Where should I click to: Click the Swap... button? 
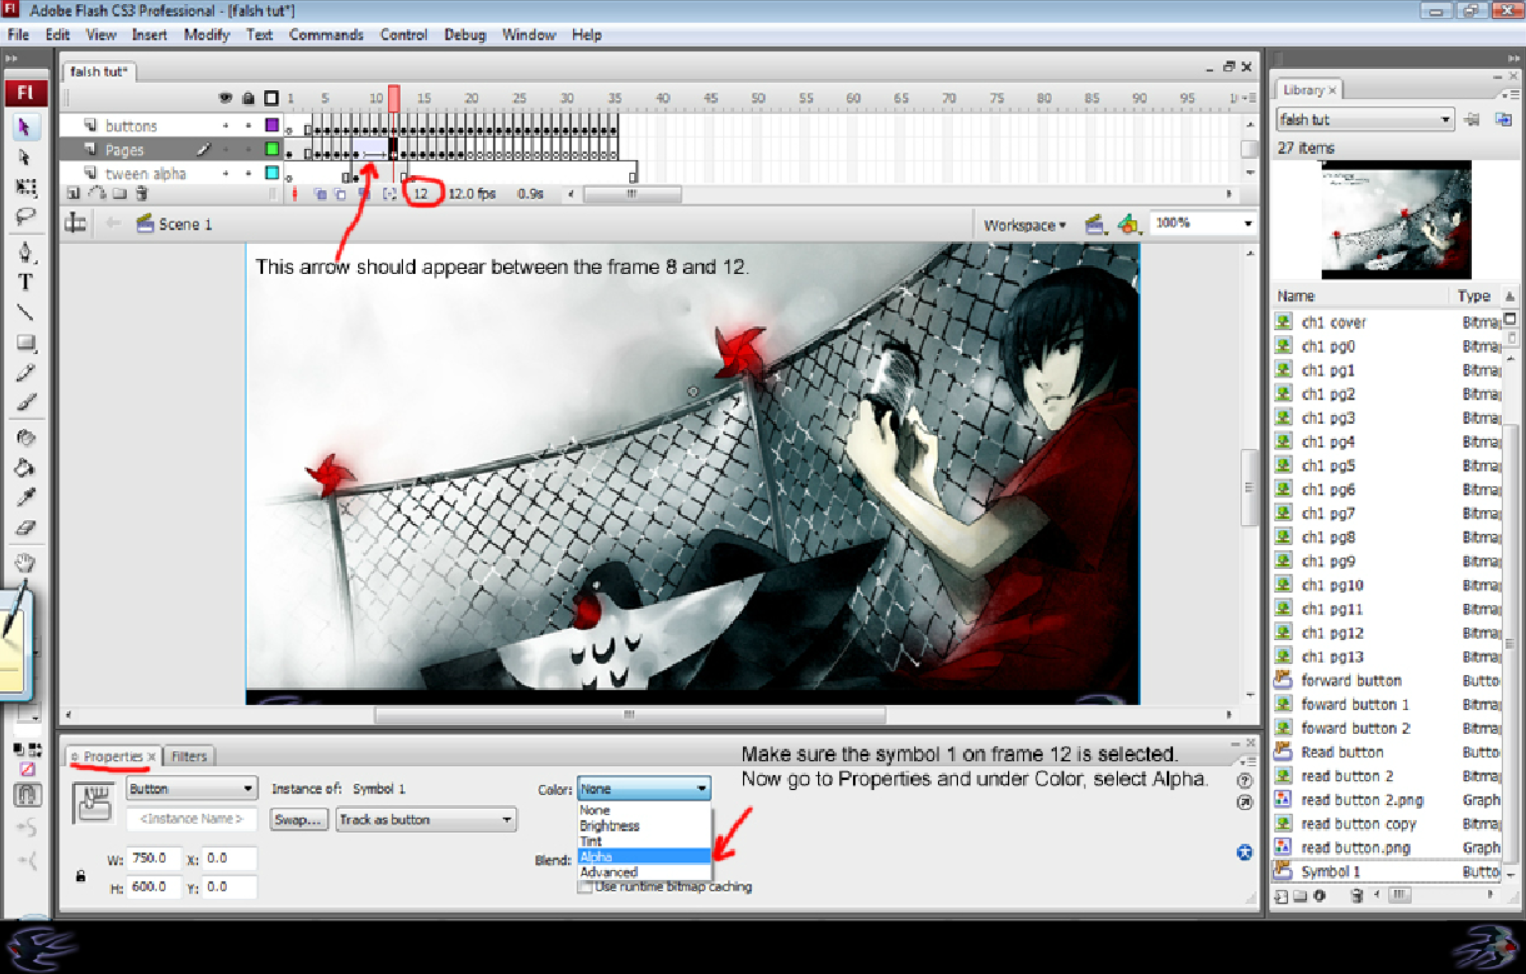(x=298, y=819)
